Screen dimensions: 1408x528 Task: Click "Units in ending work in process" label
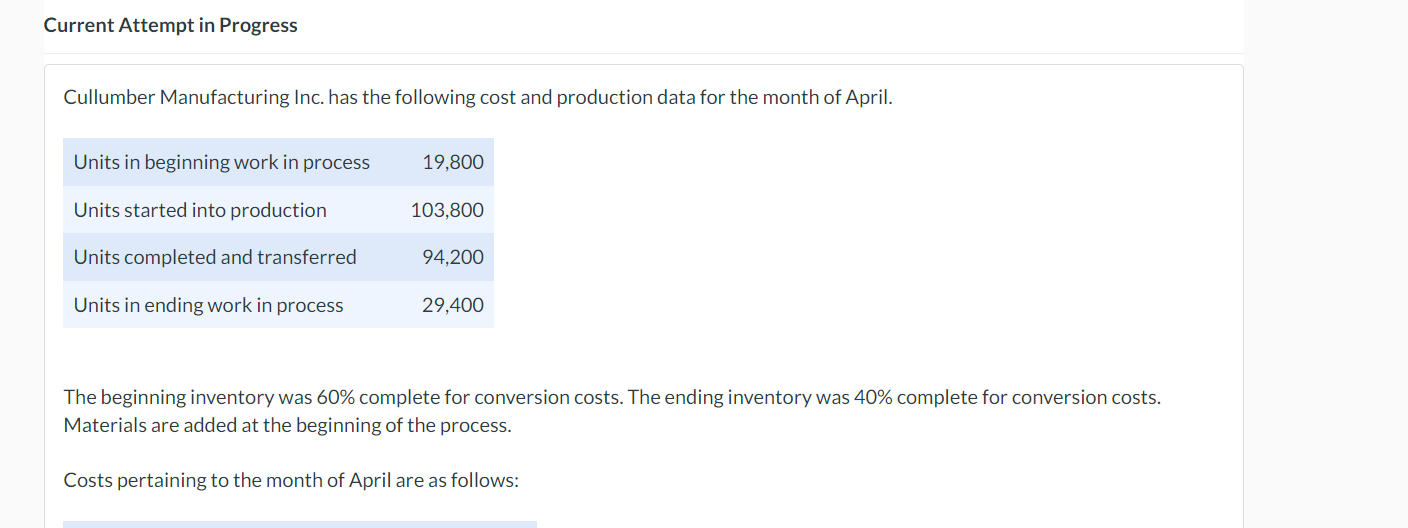[x=208, y=305]
